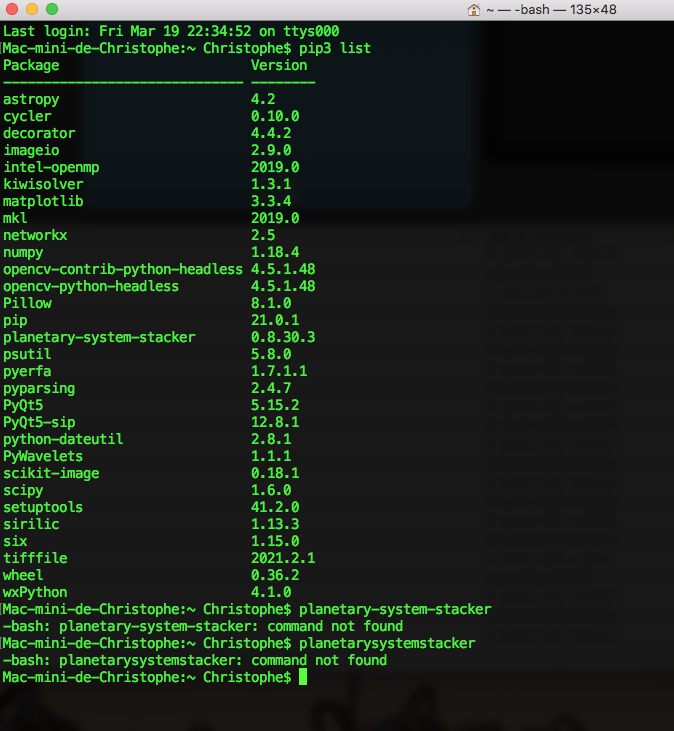Image resolution: width=674 pixels, height=731 pixels.
Task: Click version '0.18.1' of scikit-image
Action: click(275, 473)
